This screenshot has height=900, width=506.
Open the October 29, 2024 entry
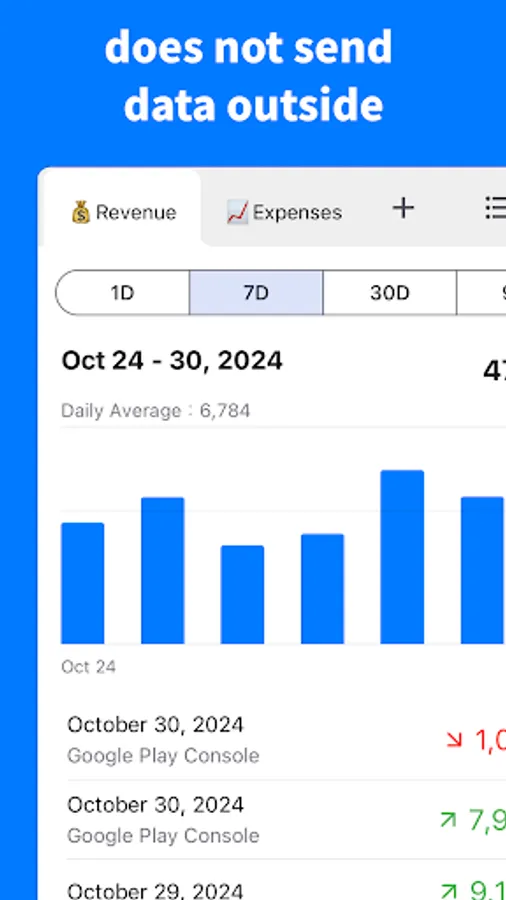point(286,880)
